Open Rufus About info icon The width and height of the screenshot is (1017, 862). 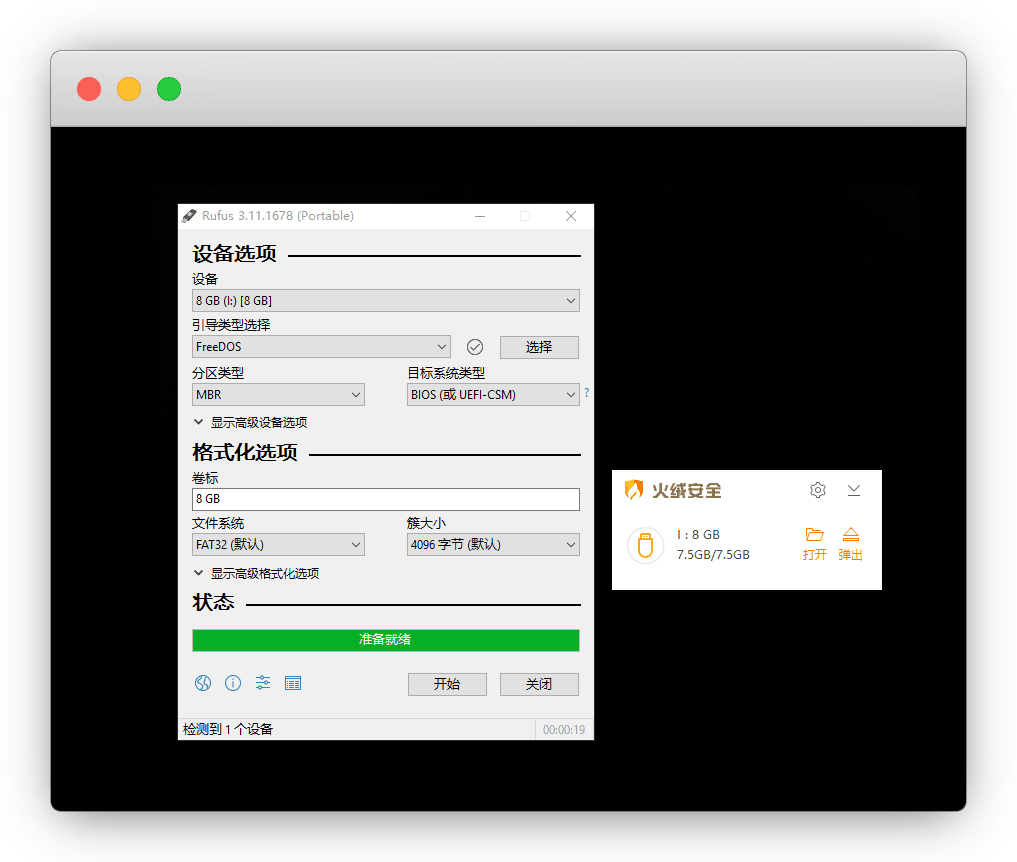click(233, 683)
